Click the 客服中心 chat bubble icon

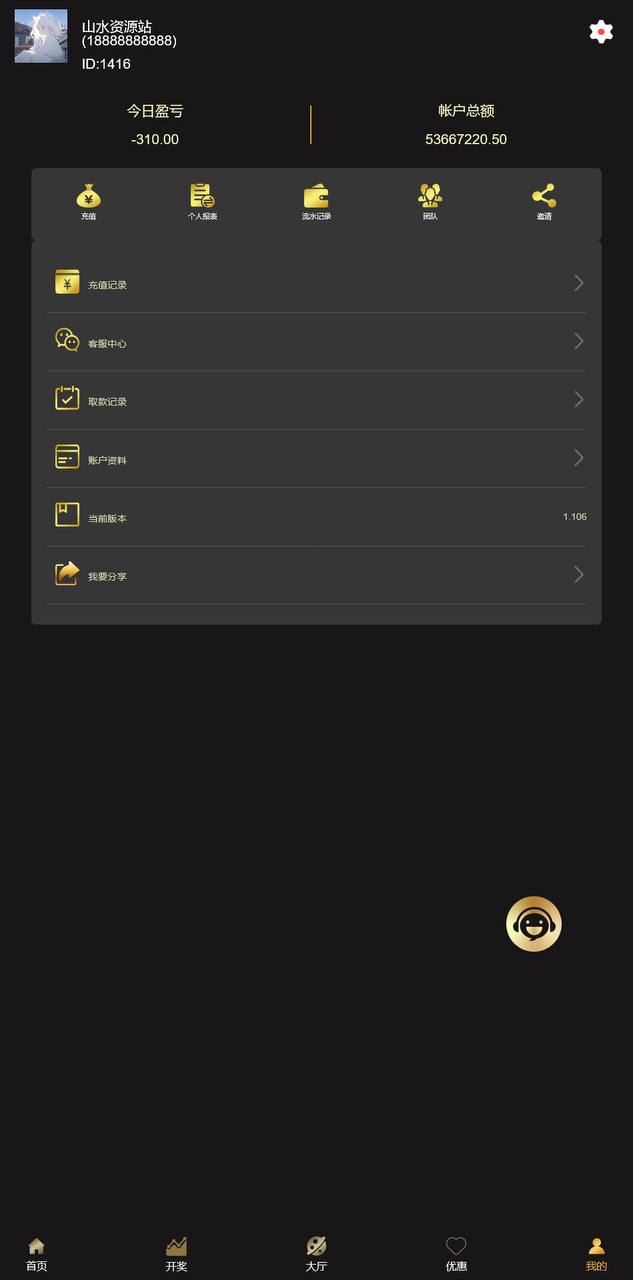tap(67, 341)
